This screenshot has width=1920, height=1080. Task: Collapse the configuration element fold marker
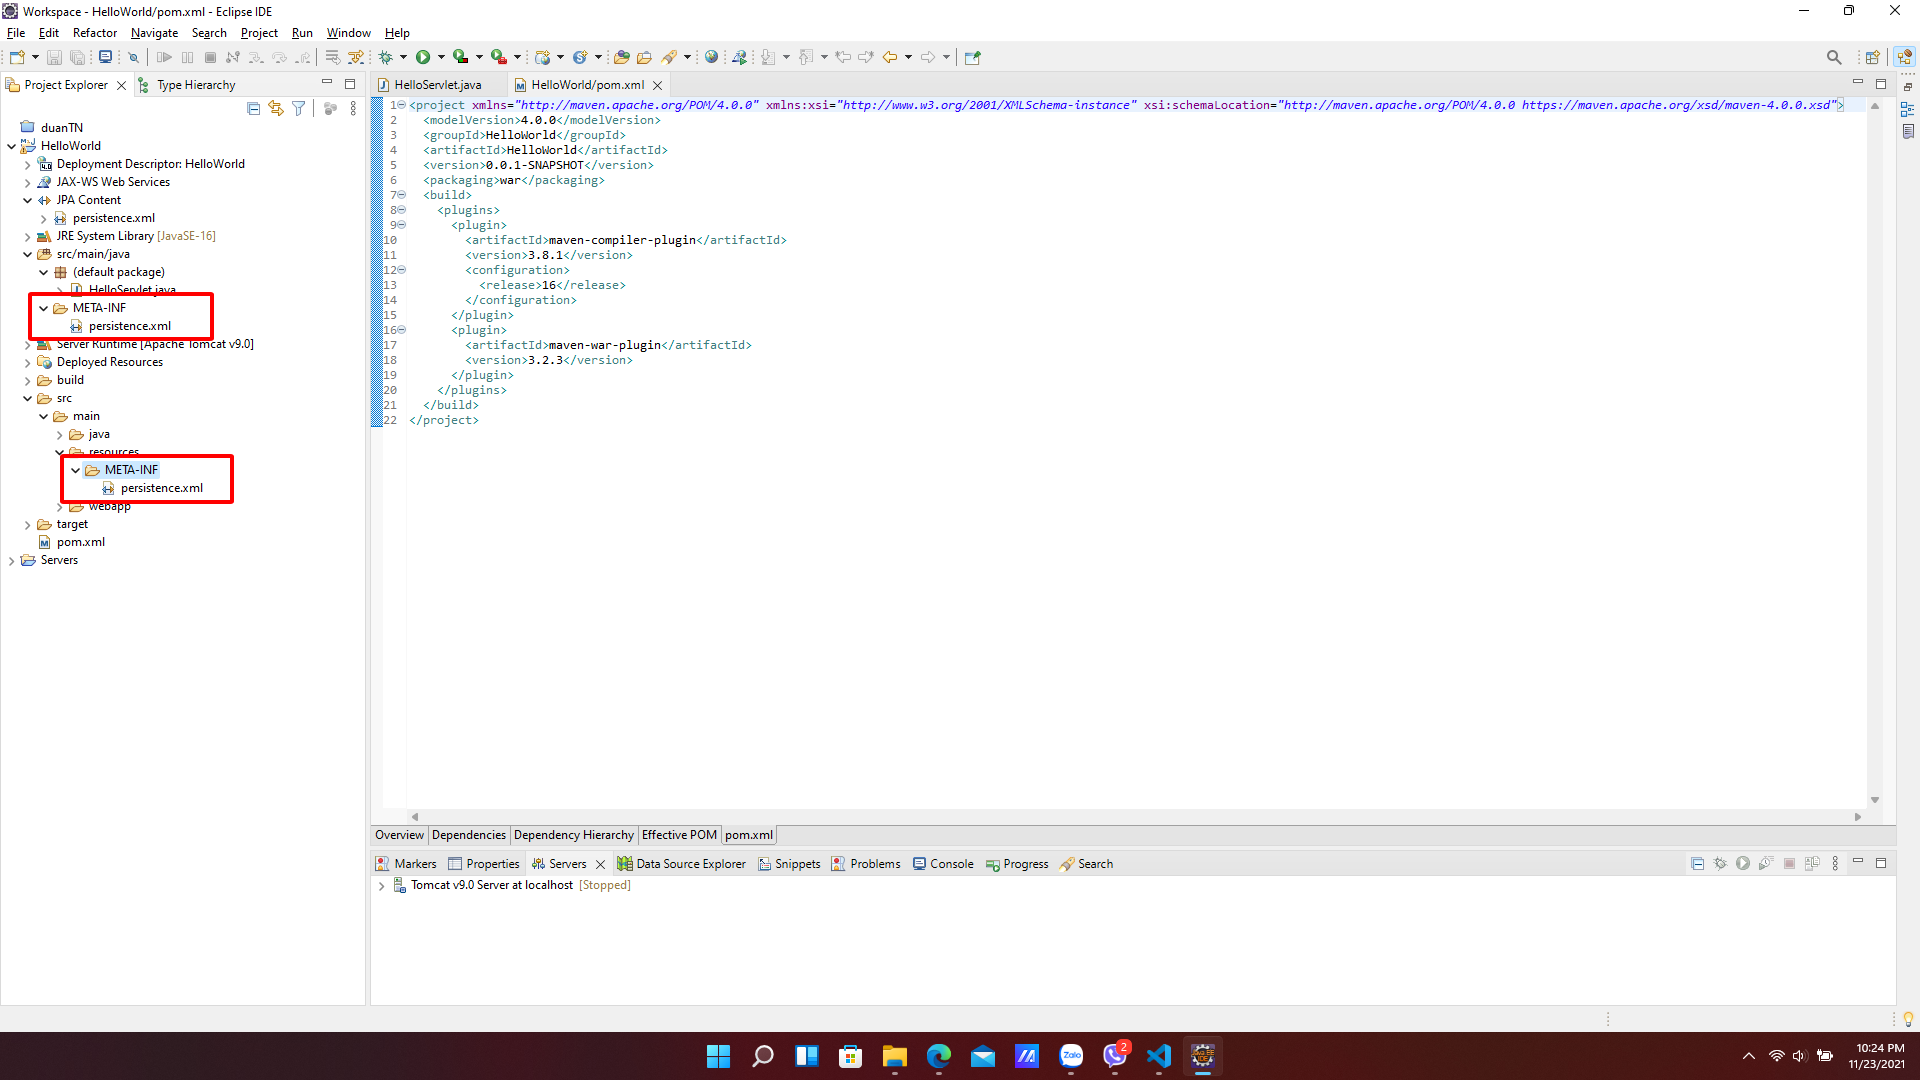pos(402,270)
